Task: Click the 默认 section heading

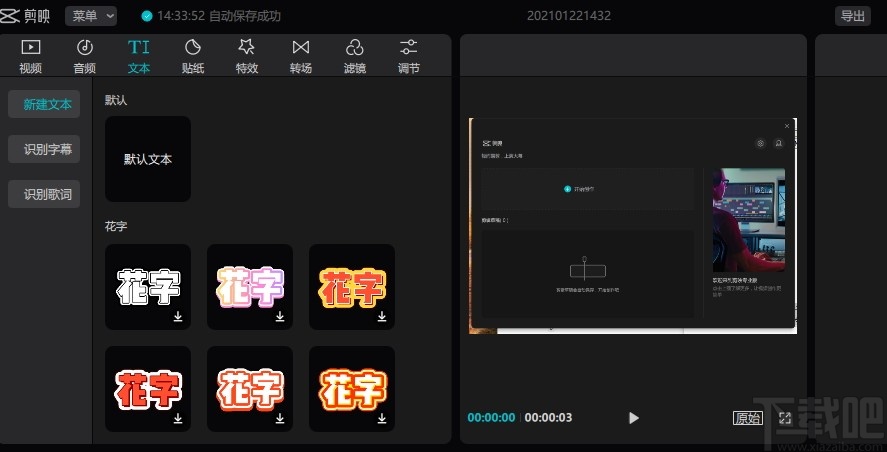Action: pos(116,100)
